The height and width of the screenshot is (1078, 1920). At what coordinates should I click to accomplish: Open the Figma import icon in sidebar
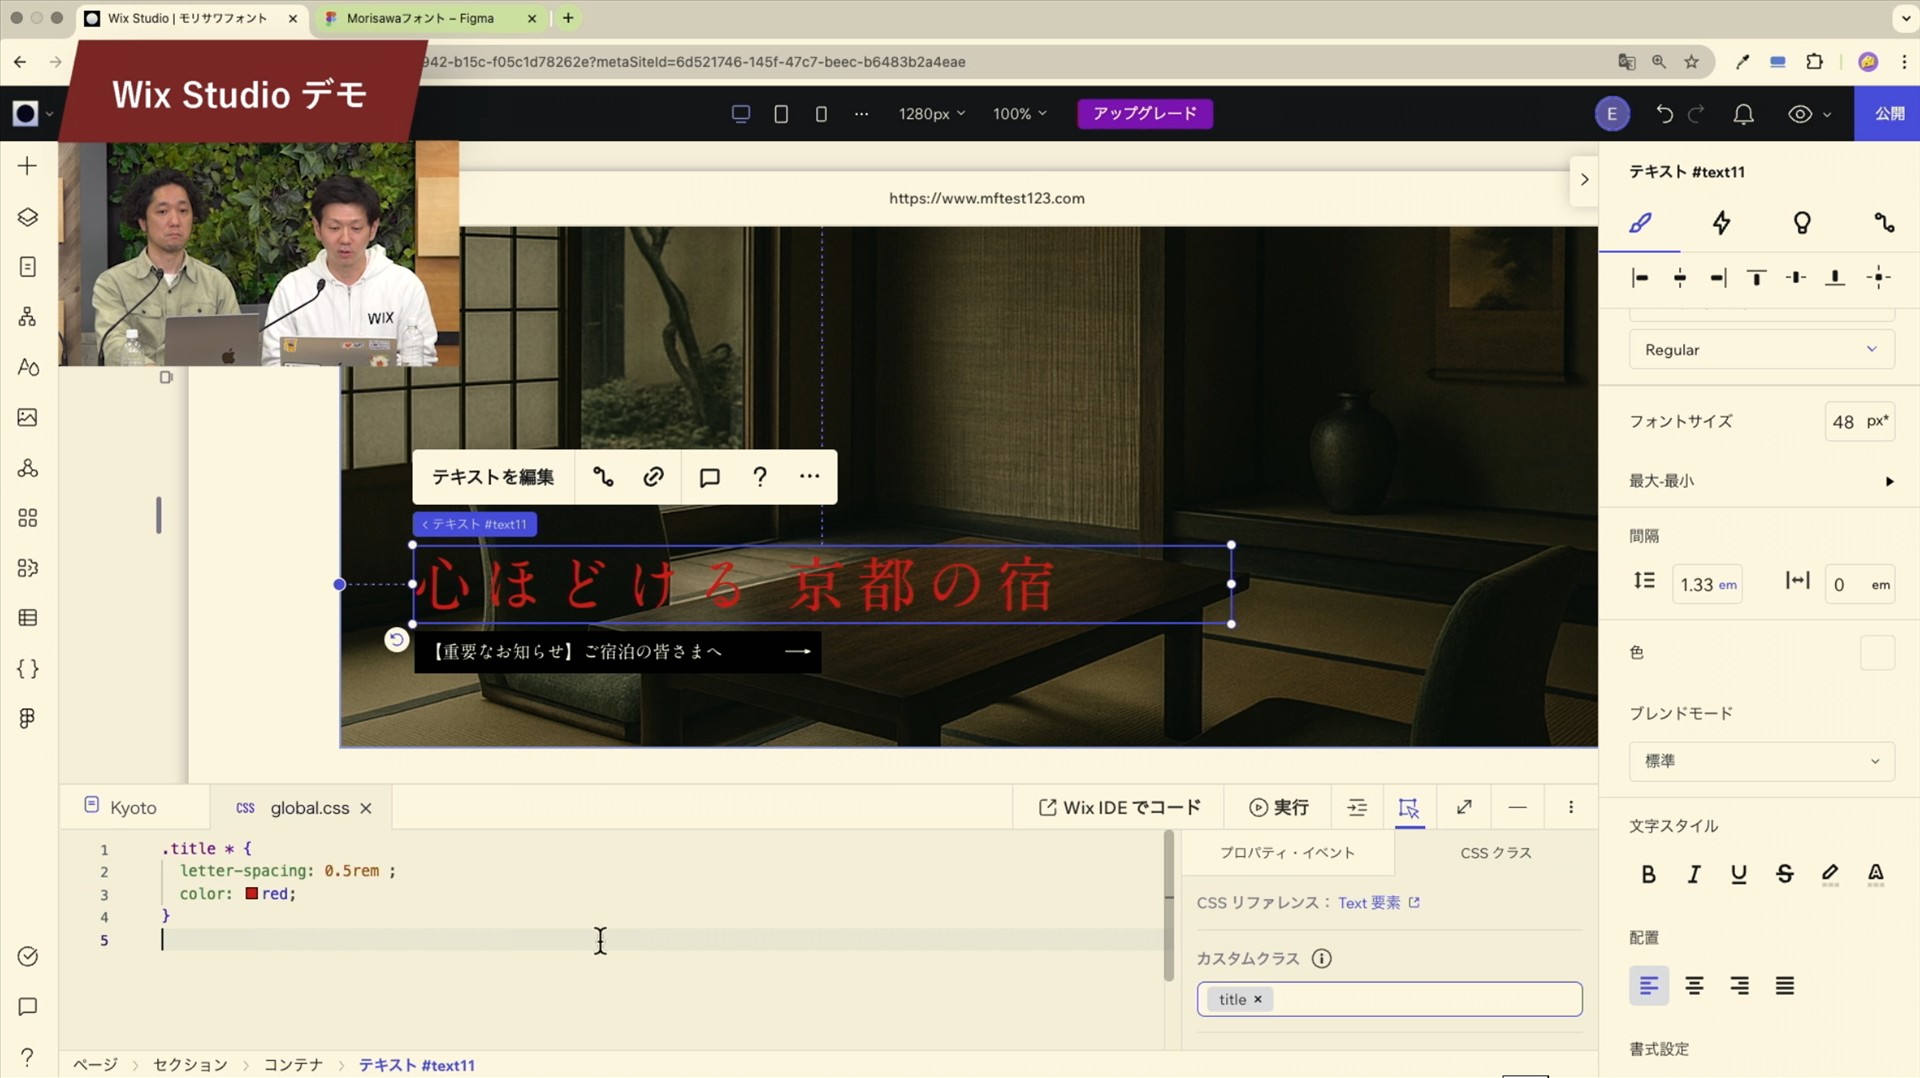pos(27,718)
